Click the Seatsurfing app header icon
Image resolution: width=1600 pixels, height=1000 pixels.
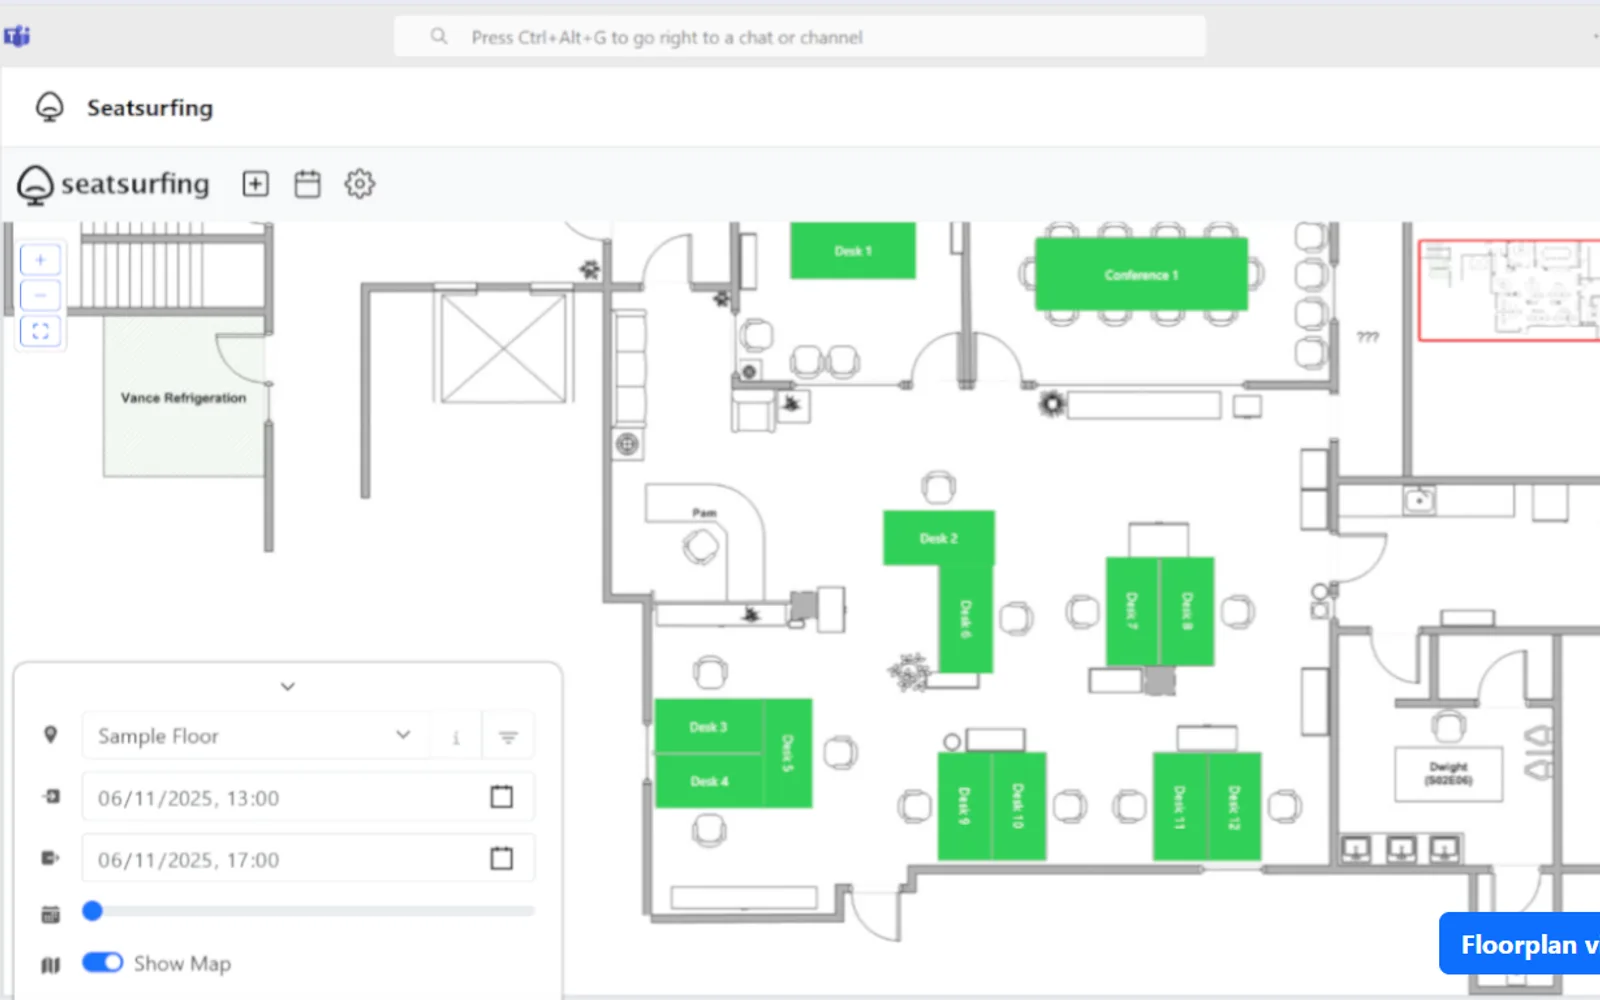(49, 107)
